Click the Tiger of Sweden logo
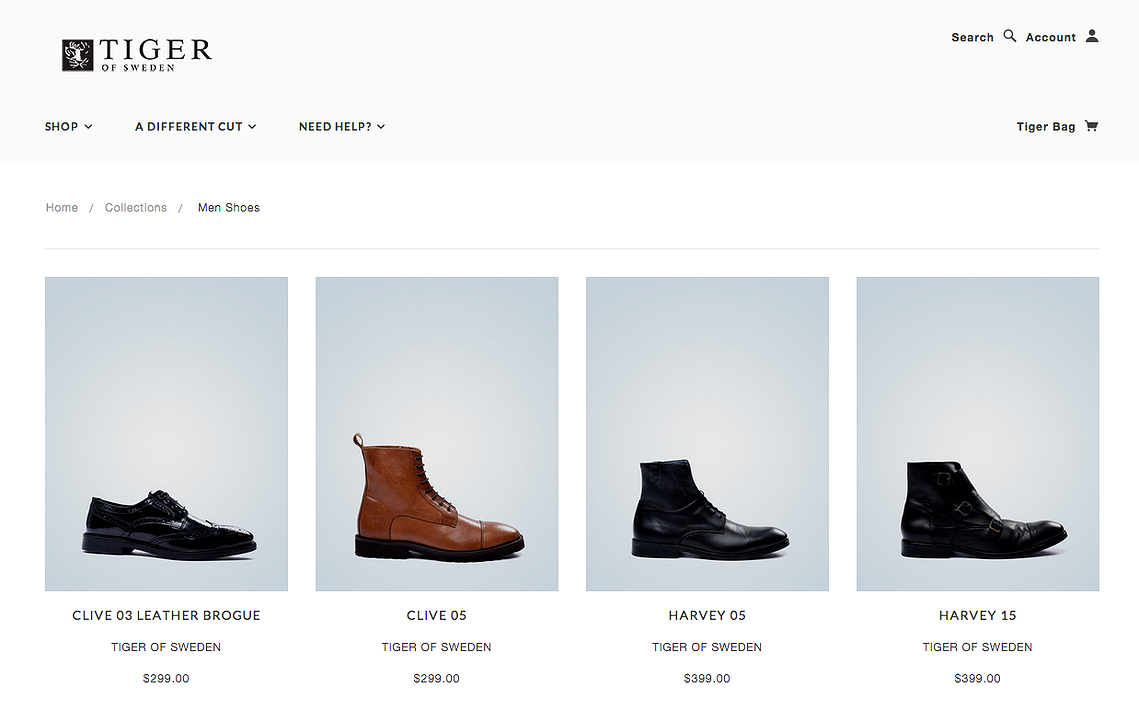 137,55
